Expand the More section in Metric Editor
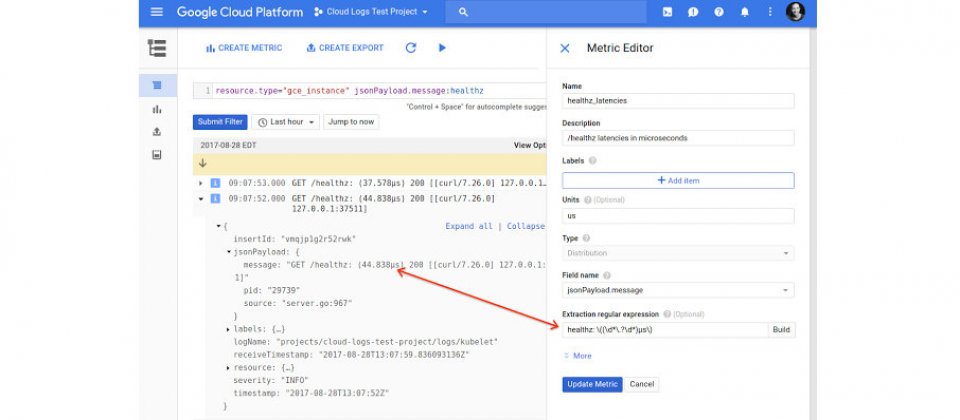 click(577, 355)
